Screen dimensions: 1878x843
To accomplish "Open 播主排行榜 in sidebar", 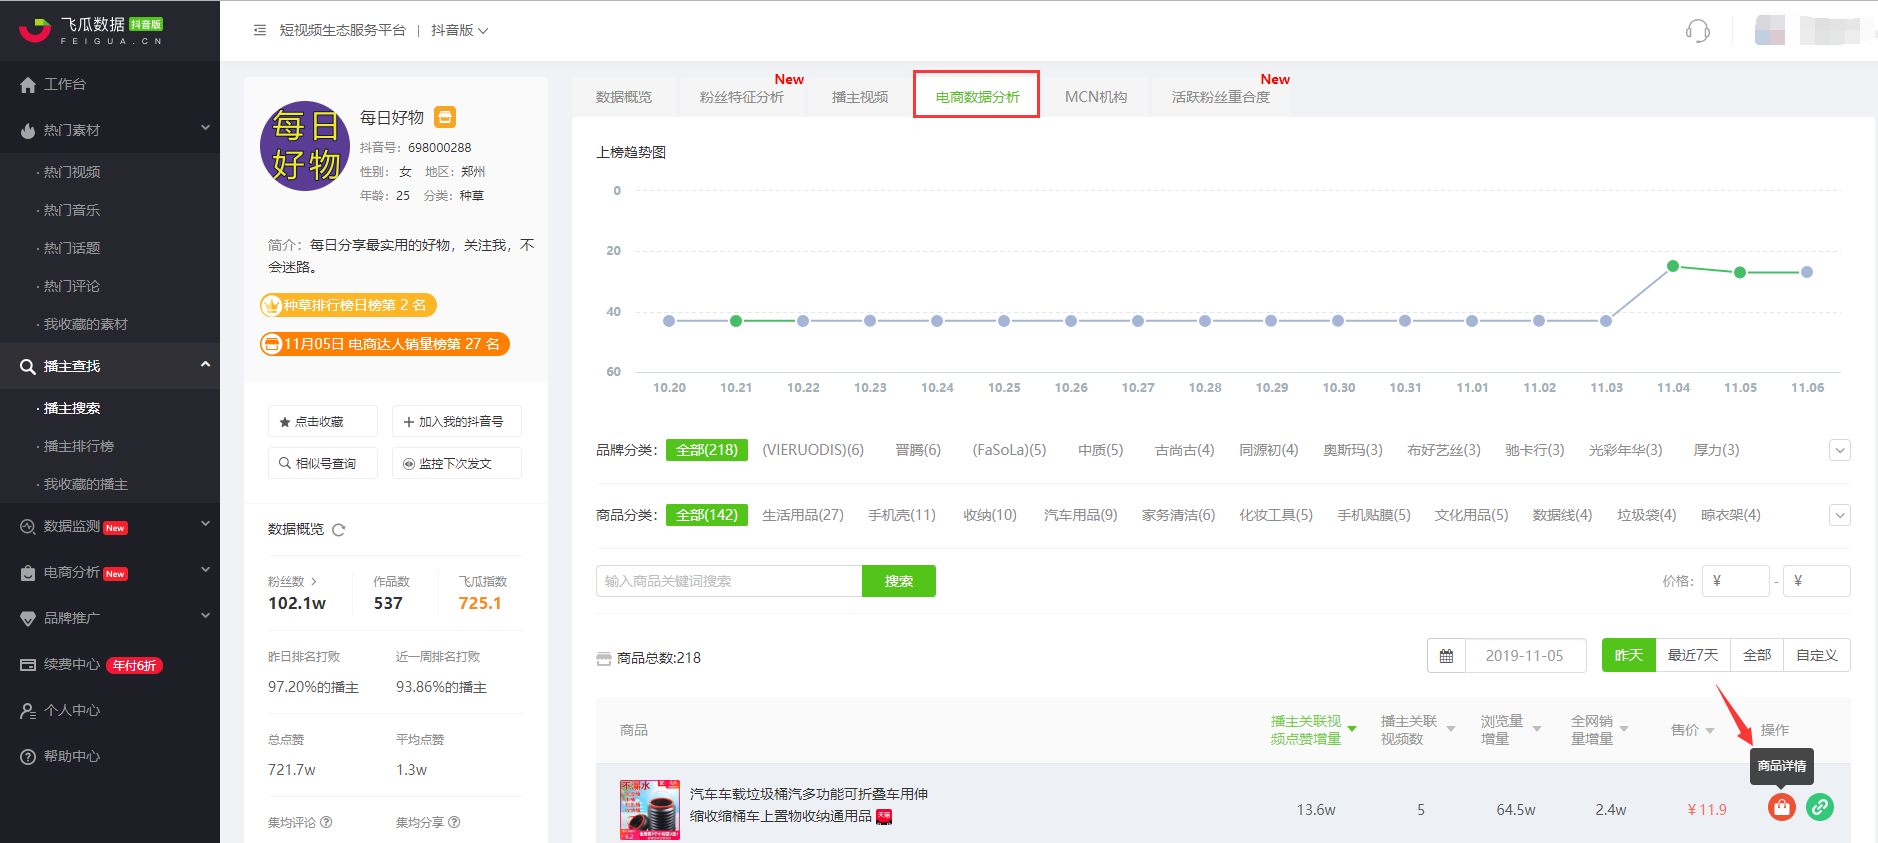I will pyautogui.click(x=79, y=446).
